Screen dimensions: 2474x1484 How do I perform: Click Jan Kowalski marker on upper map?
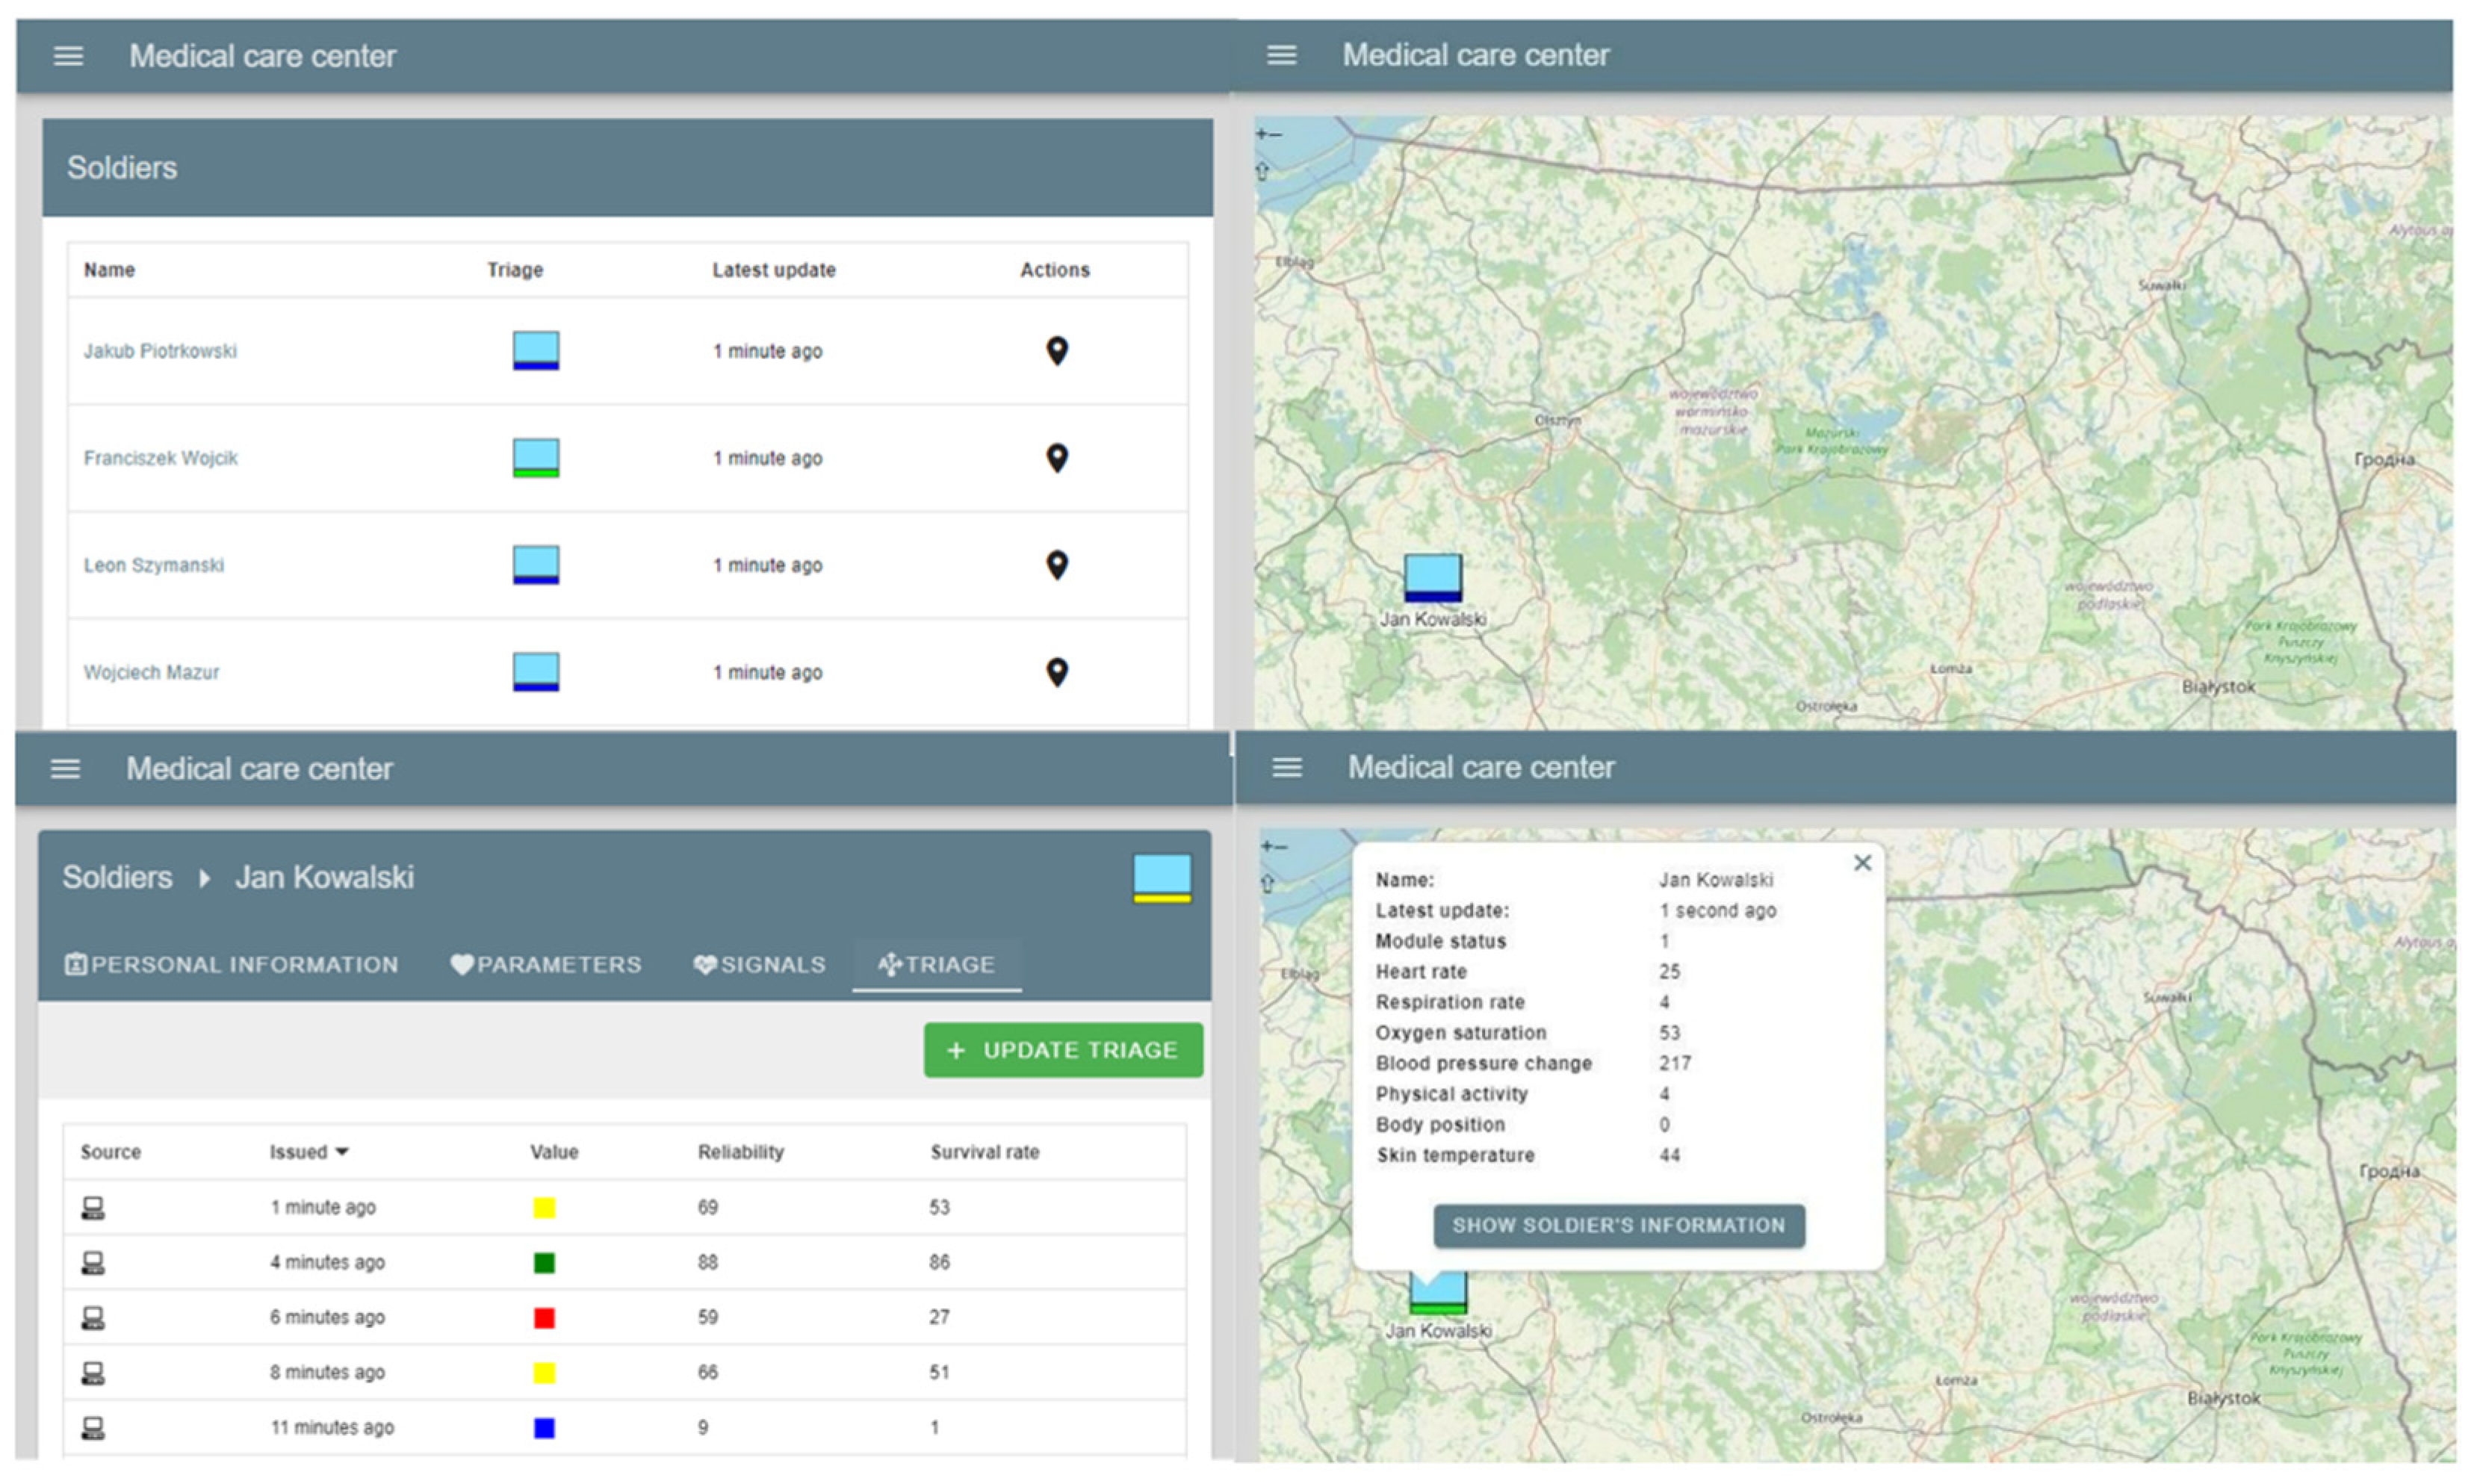(x=1432, y=578)
